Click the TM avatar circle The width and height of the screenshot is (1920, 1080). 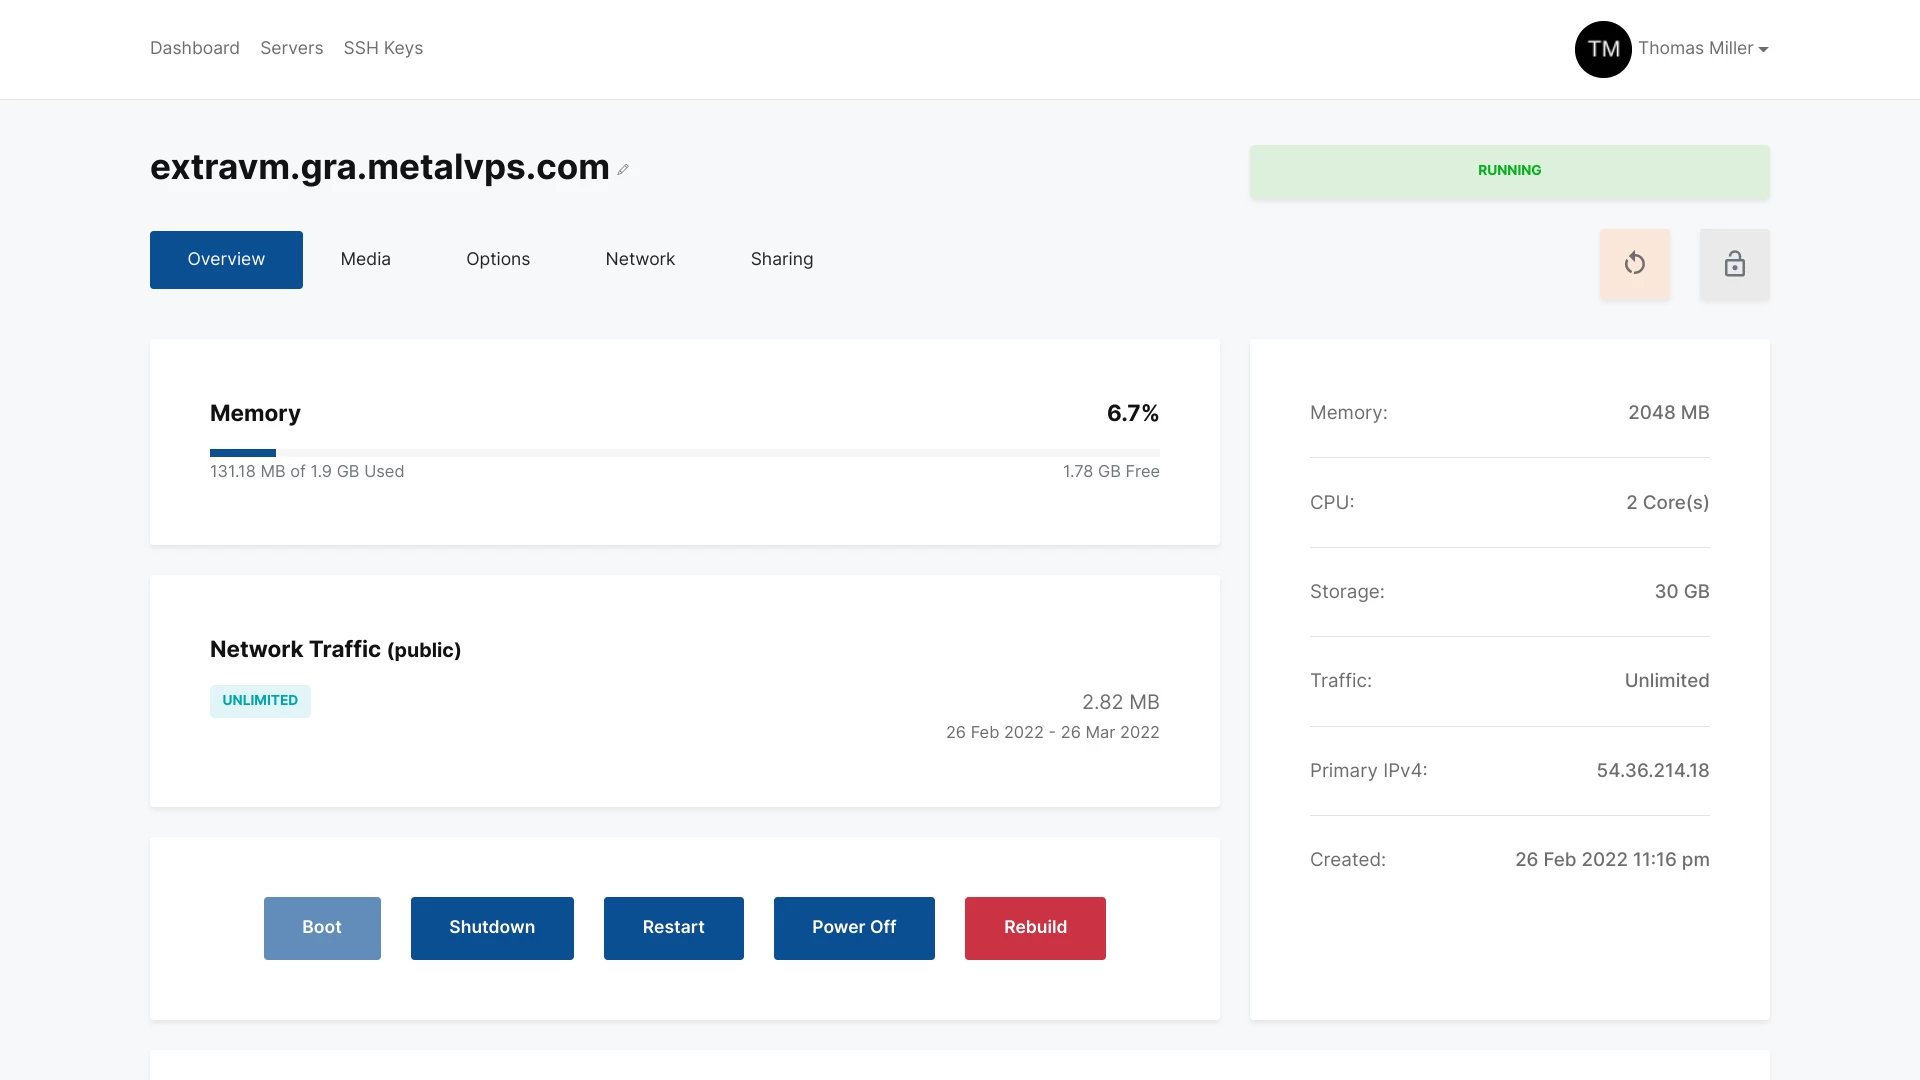pyautogui.click(x=1603, y=49)
